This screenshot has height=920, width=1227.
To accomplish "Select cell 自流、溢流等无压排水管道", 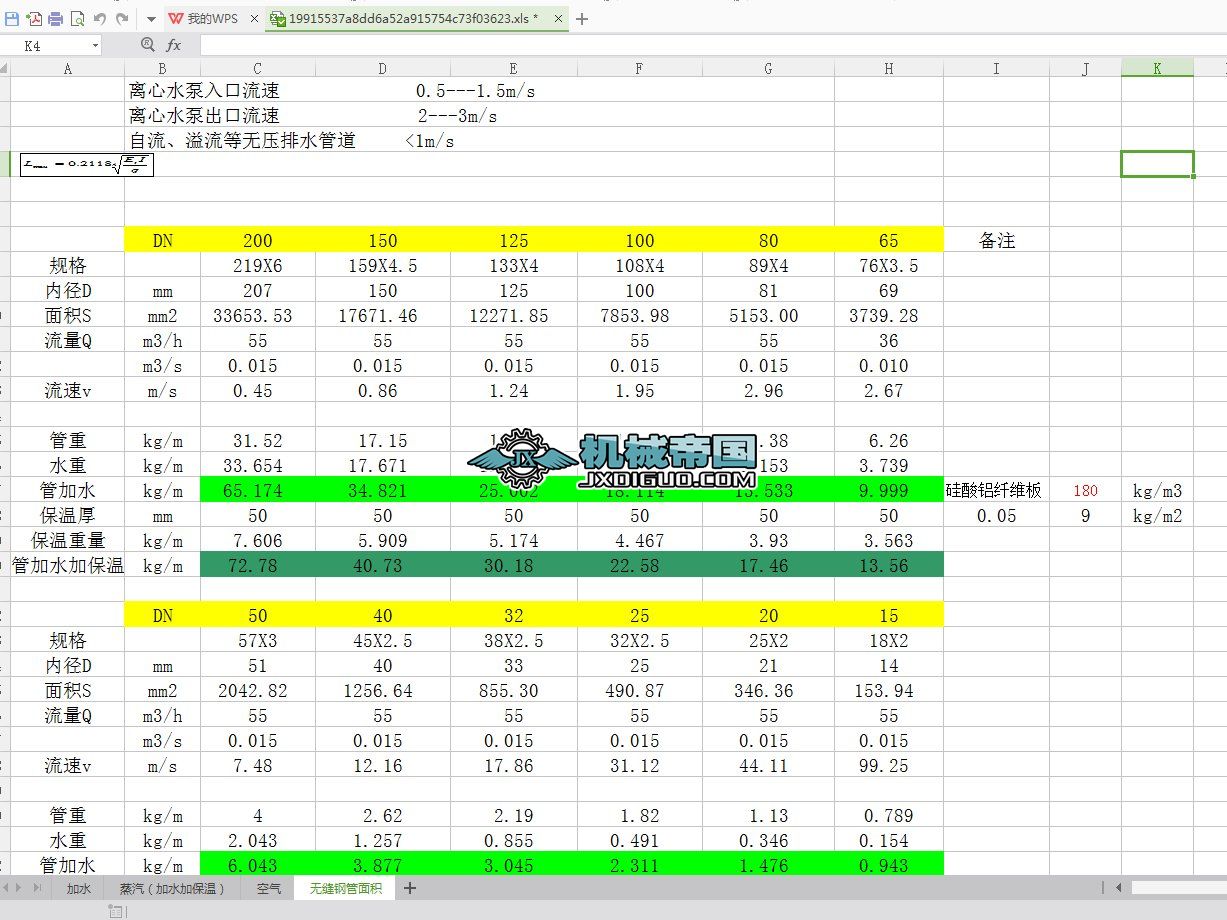I will pos(242,140).
